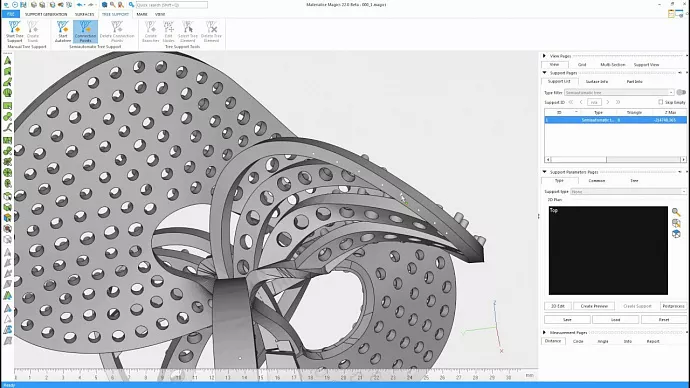Go to next support ID arrow
Screen dimensions: 690x388
coord(608,102)
